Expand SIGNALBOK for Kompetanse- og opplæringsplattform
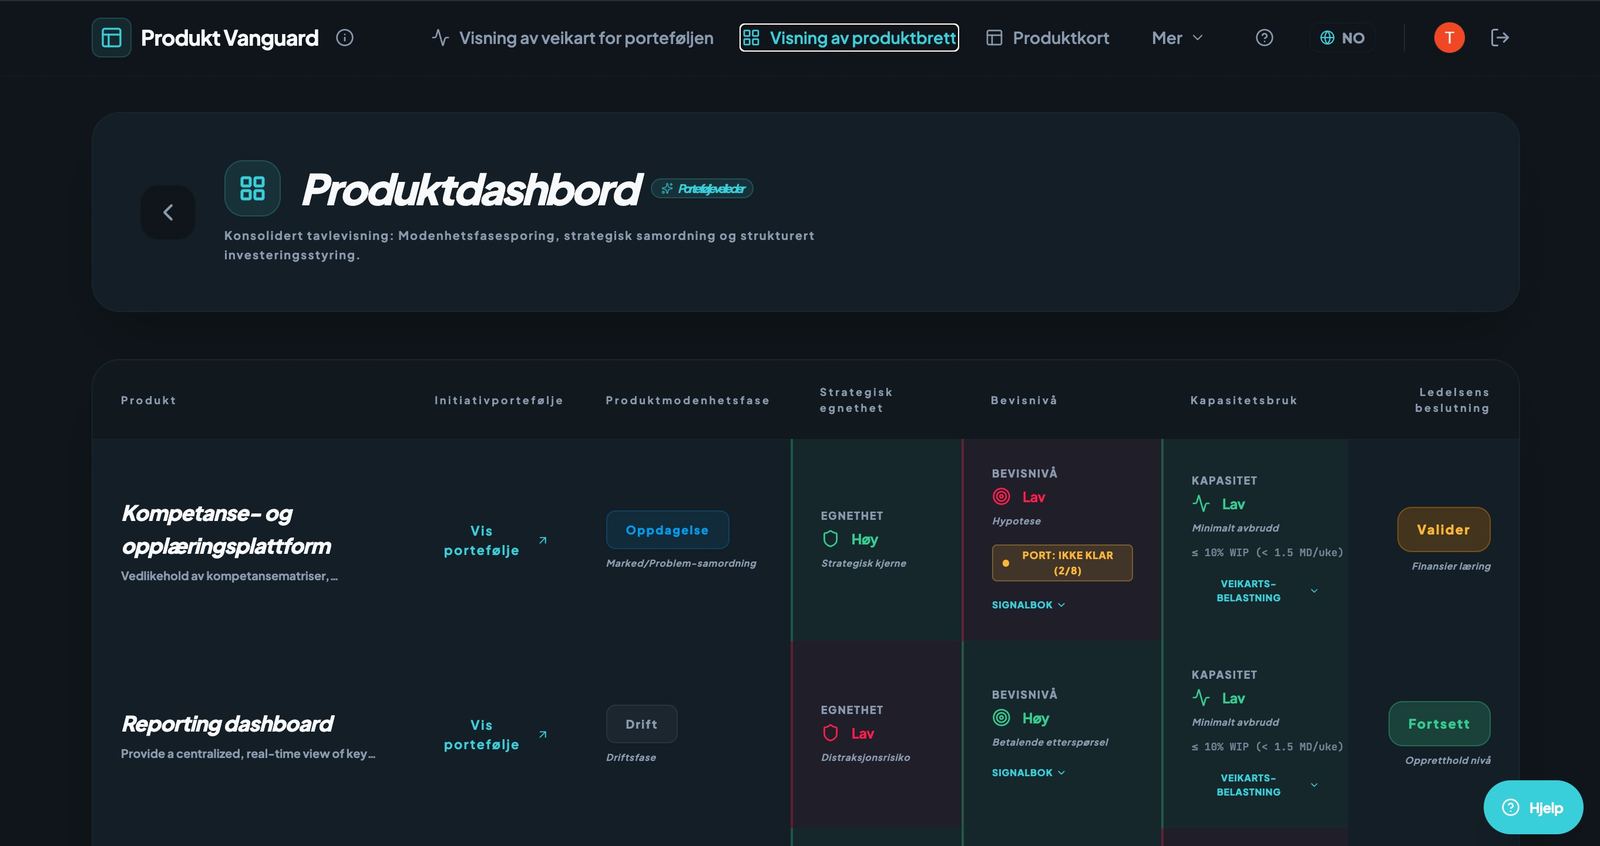Image resolution: width=1600 pixels, height=846 pixels. [1028, 605]
